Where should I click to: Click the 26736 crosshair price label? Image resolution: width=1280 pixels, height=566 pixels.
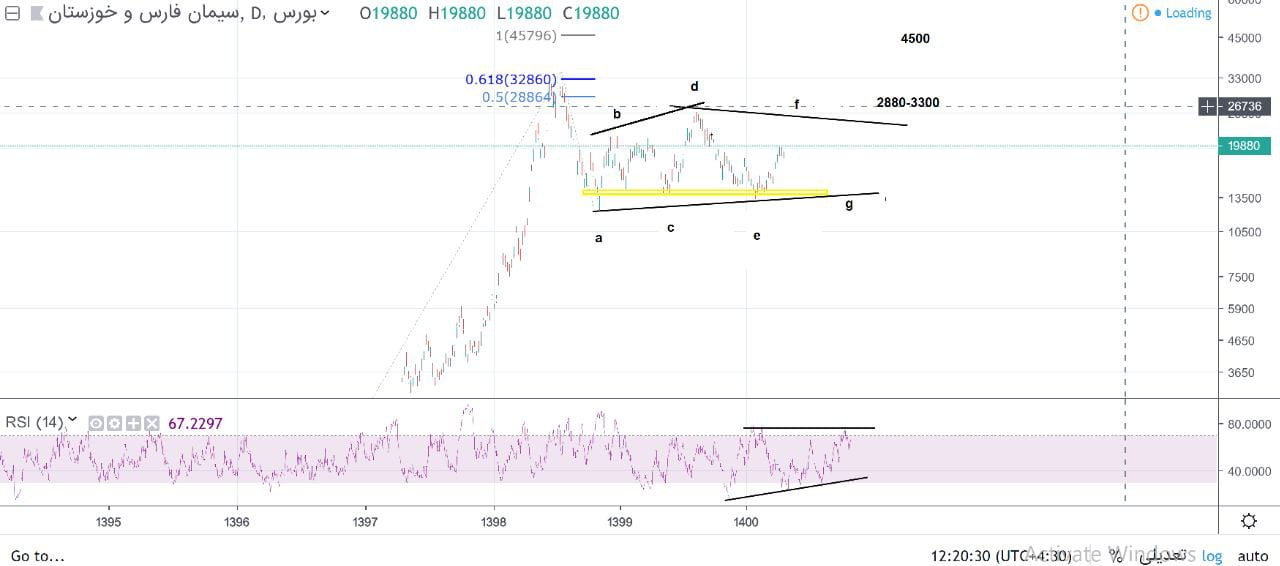(1244, 106)
